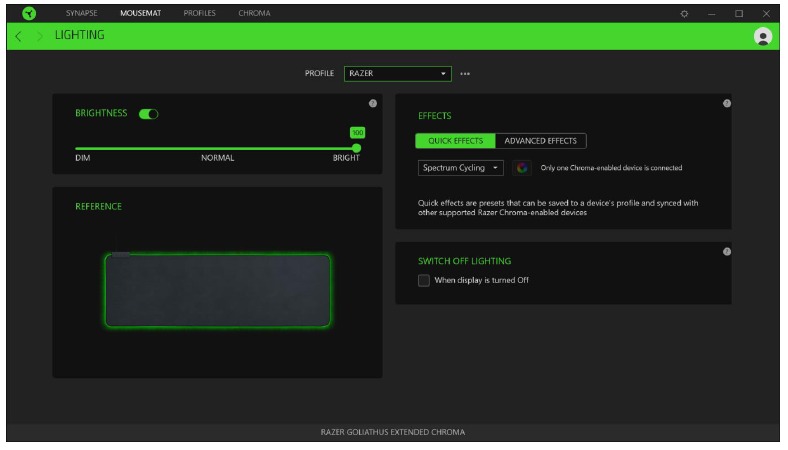
Task: Select the MOUSEMAT tab
Action: (x=141, y=13)
